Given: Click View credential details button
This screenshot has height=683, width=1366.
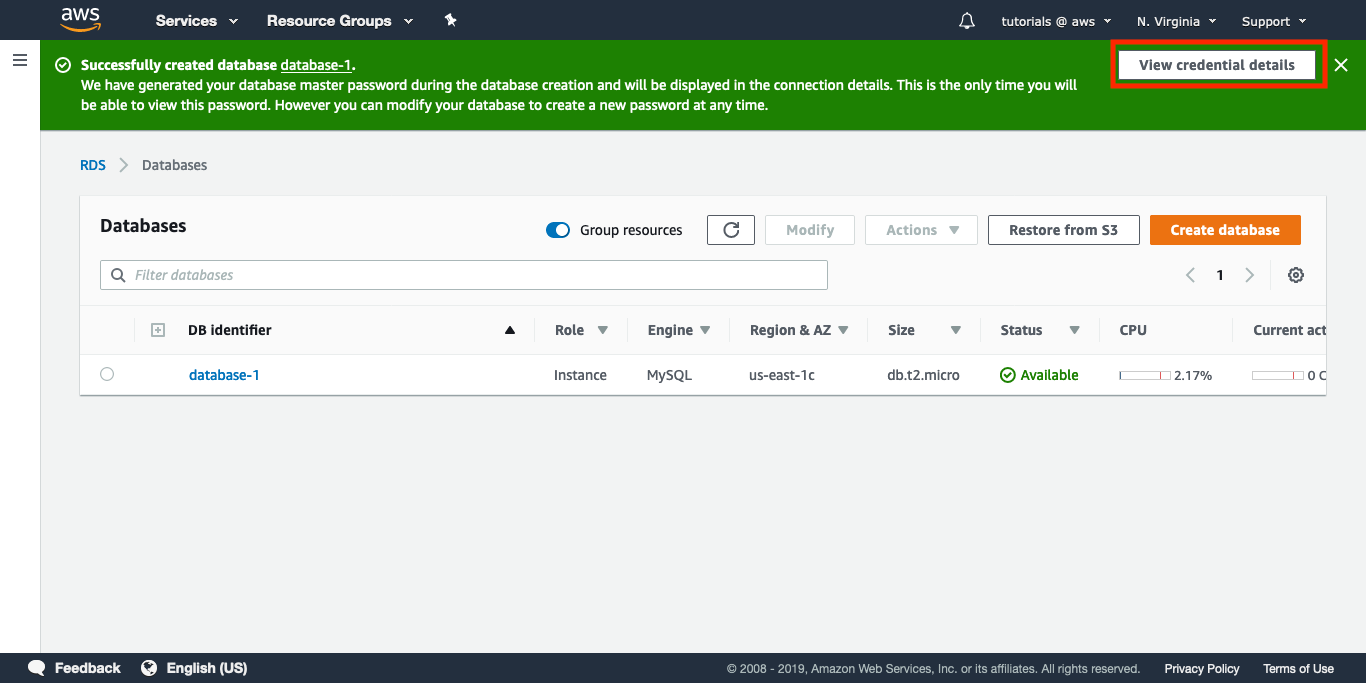Looking at the screenshot, I should coord(1216,65).
